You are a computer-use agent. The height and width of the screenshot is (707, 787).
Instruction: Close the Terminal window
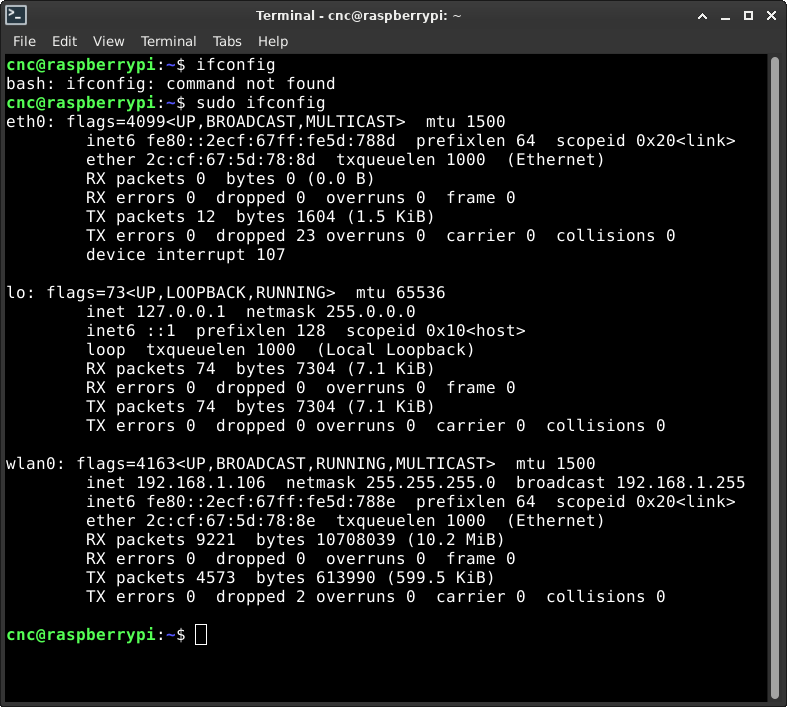(771, 16)
